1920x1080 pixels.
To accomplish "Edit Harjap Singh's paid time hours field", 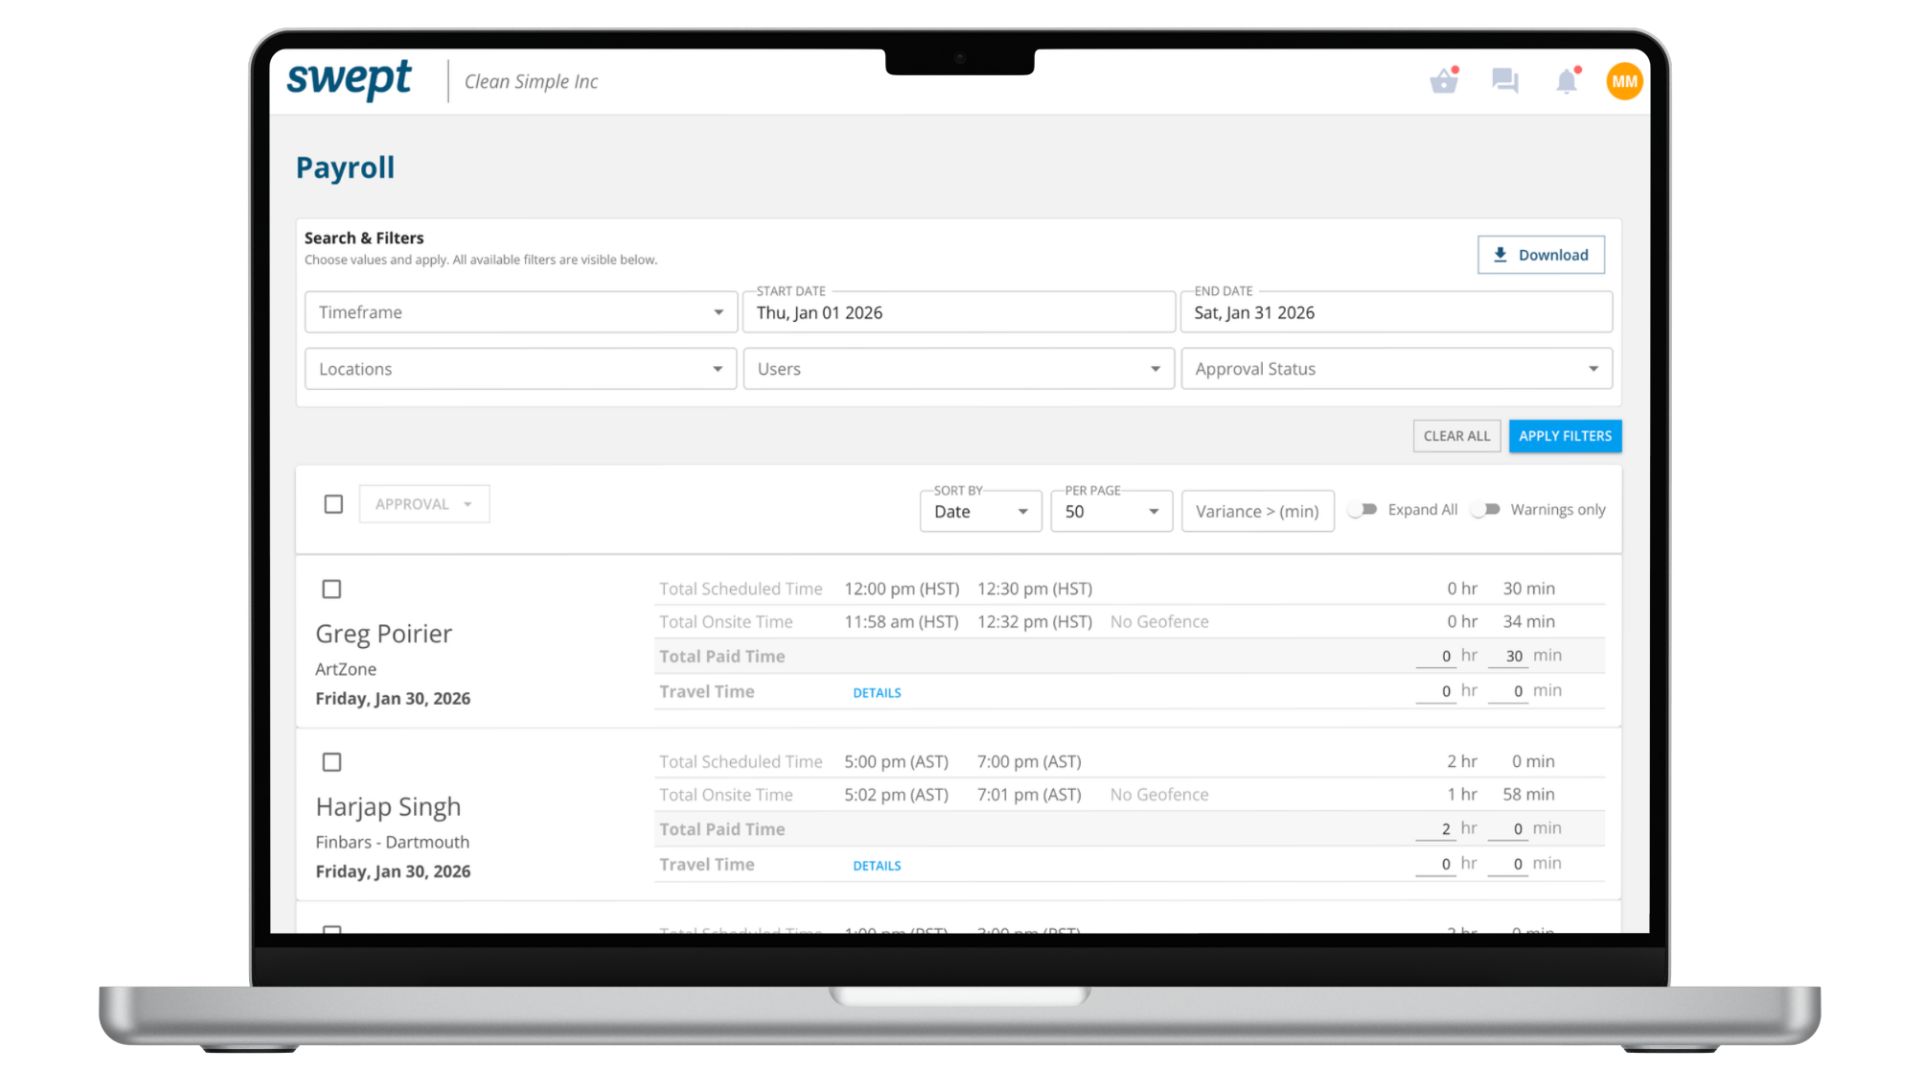I will [x=1436, y=829].
